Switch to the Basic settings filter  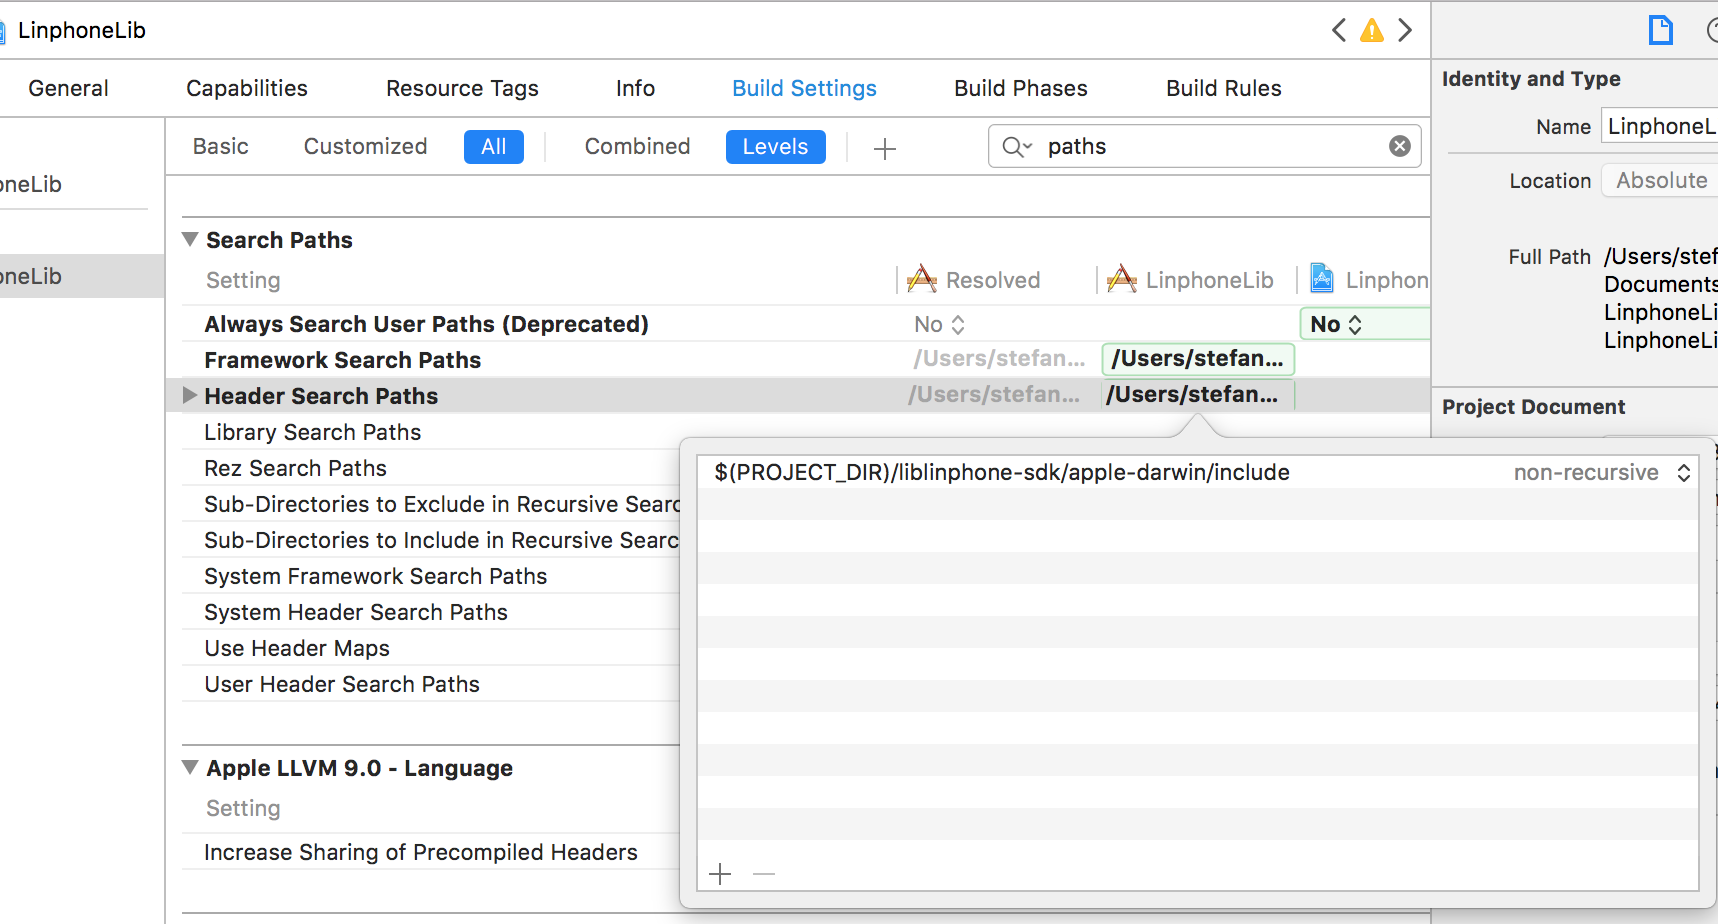pos(221,146)
